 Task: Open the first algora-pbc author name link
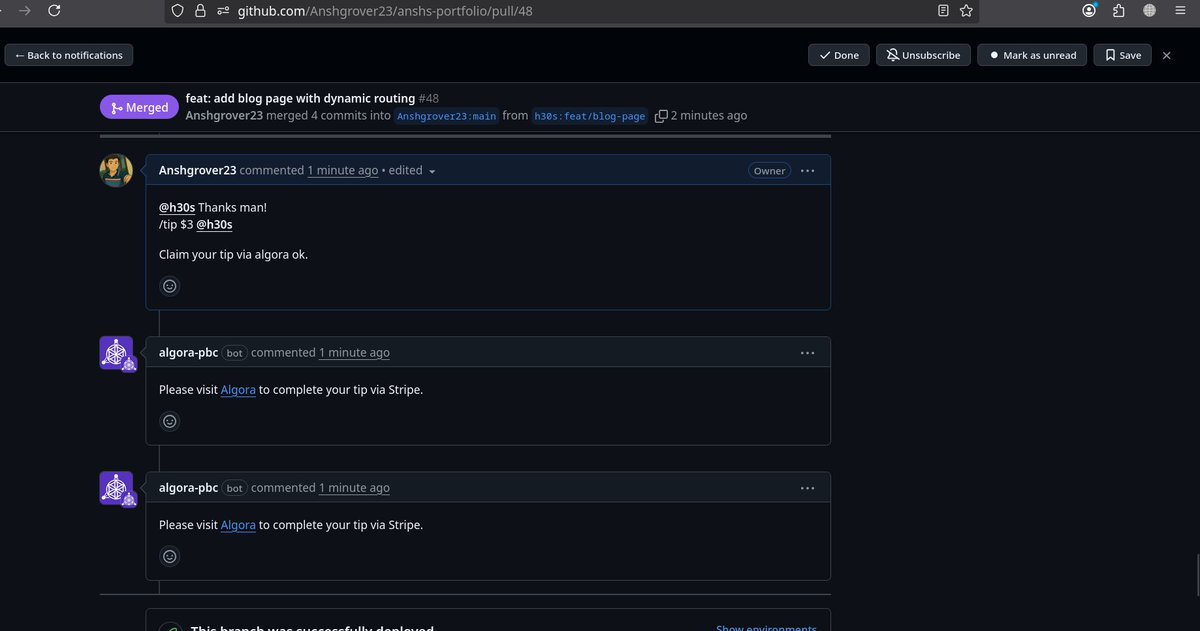tap(188, 352)
